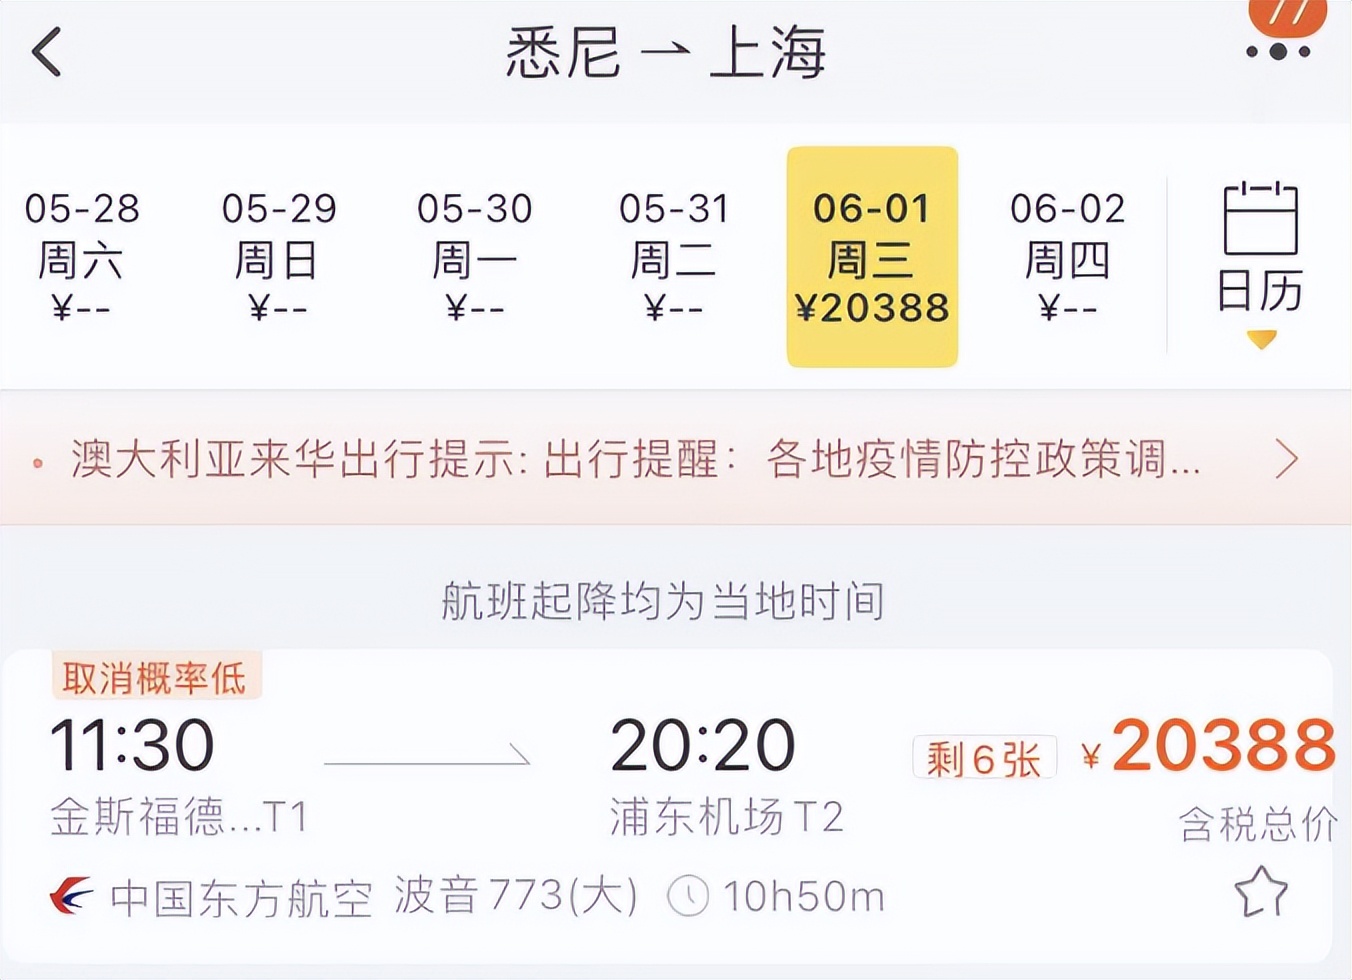This screenshot has width=1352, height=980.
Task: Click the 剩6张 remaining tickets tag
Action: 984,758
